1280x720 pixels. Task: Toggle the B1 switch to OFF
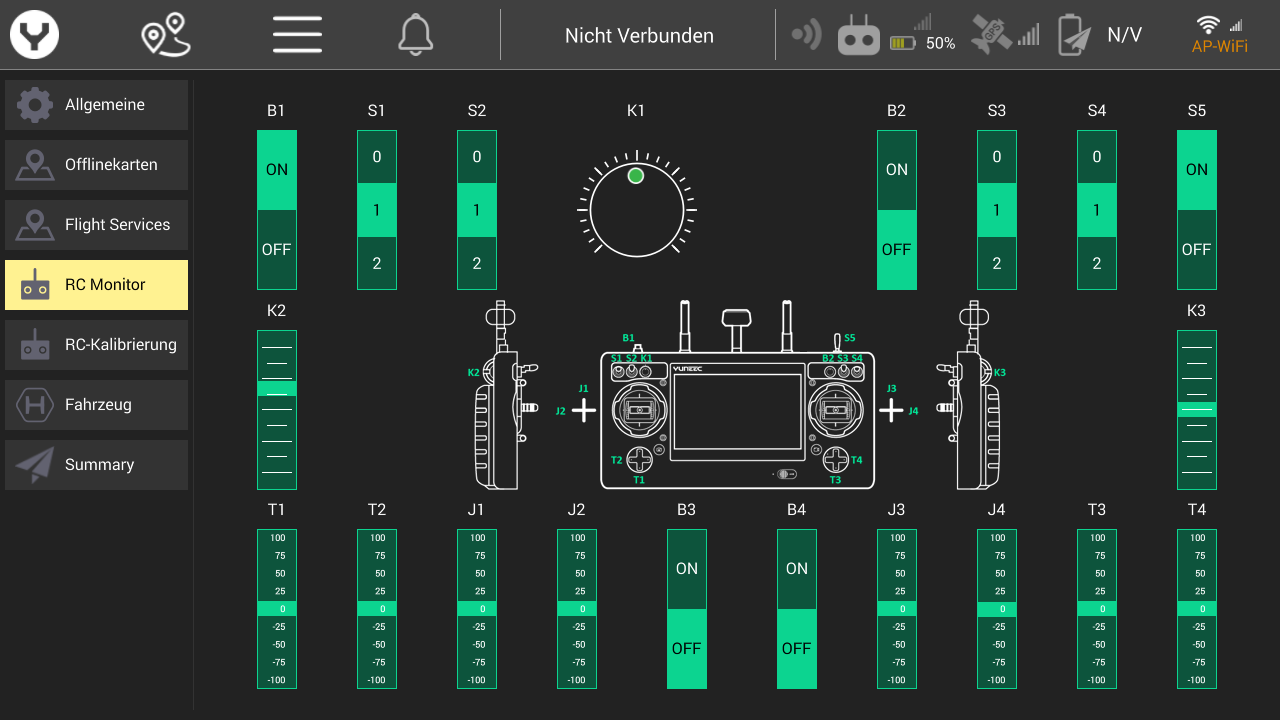click(277, 250)
